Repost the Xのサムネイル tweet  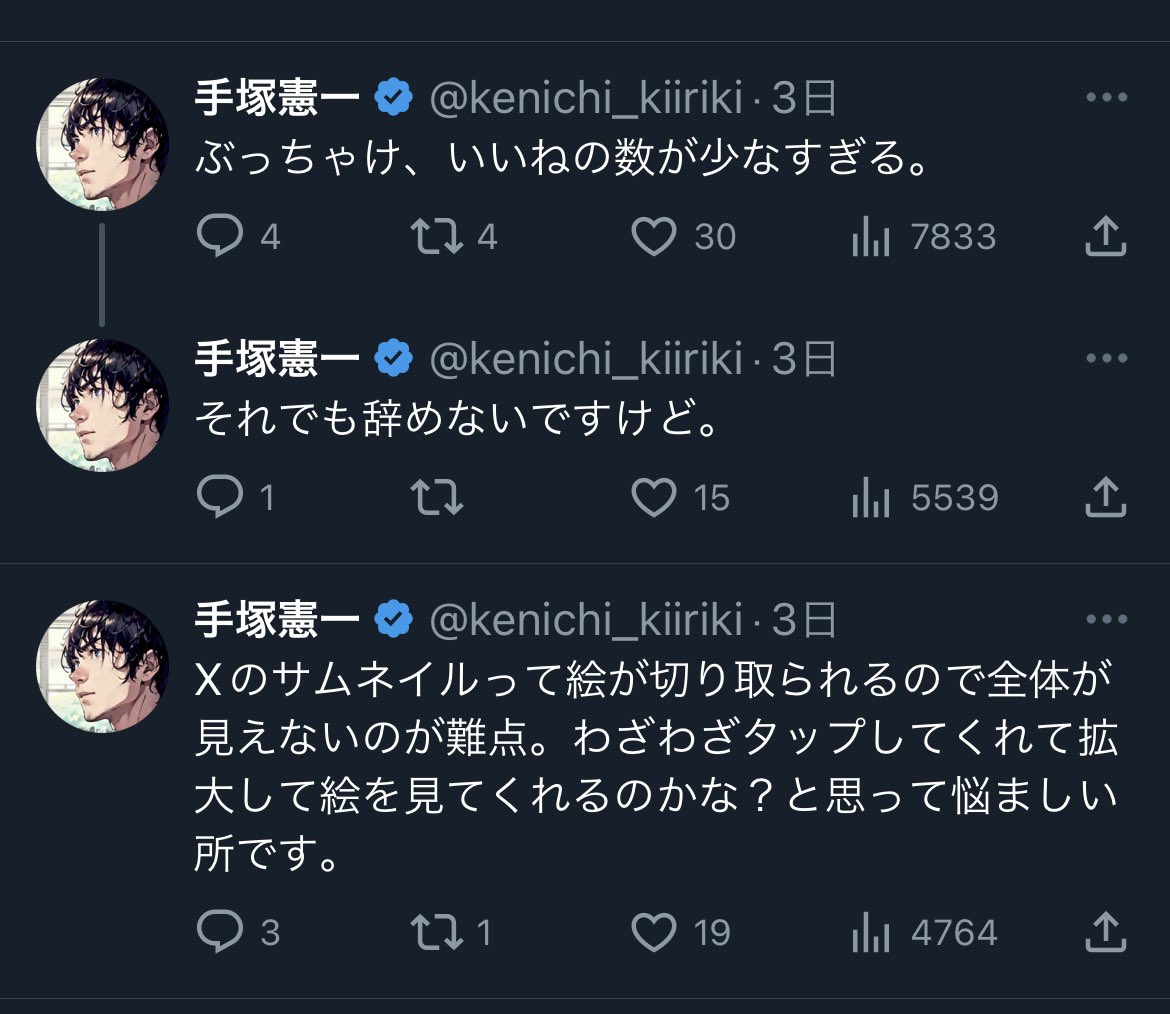point(438,933)
